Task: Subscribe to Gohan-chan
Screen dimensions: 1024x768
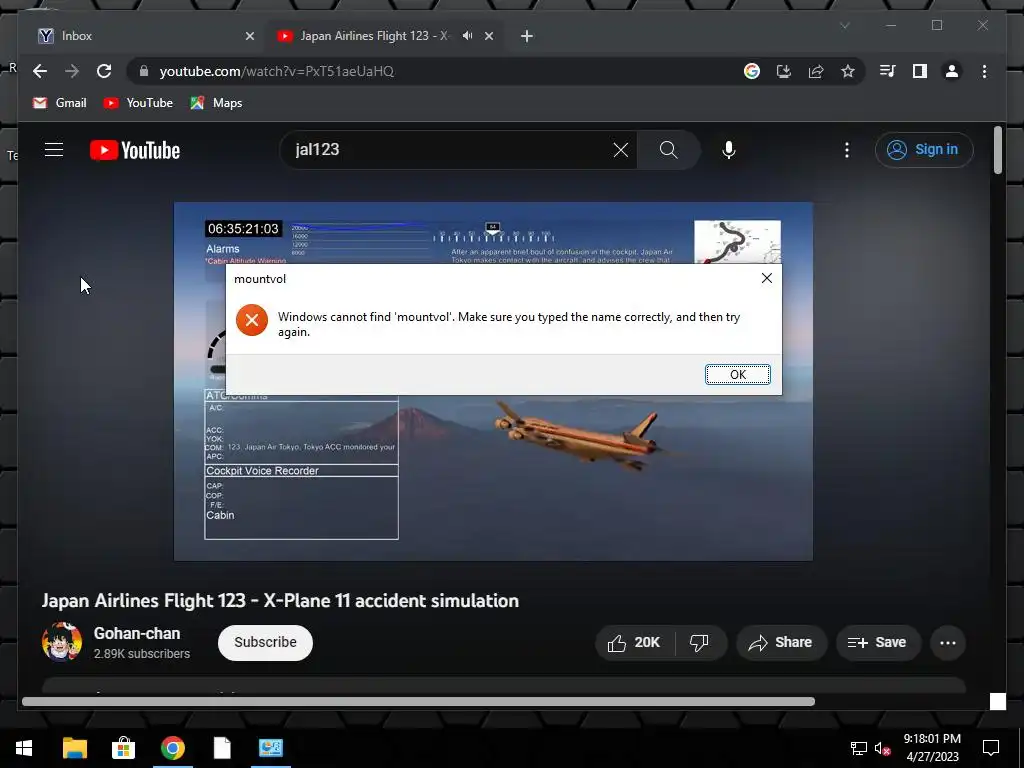Action: pyautogui.click(x=265, y=643)
